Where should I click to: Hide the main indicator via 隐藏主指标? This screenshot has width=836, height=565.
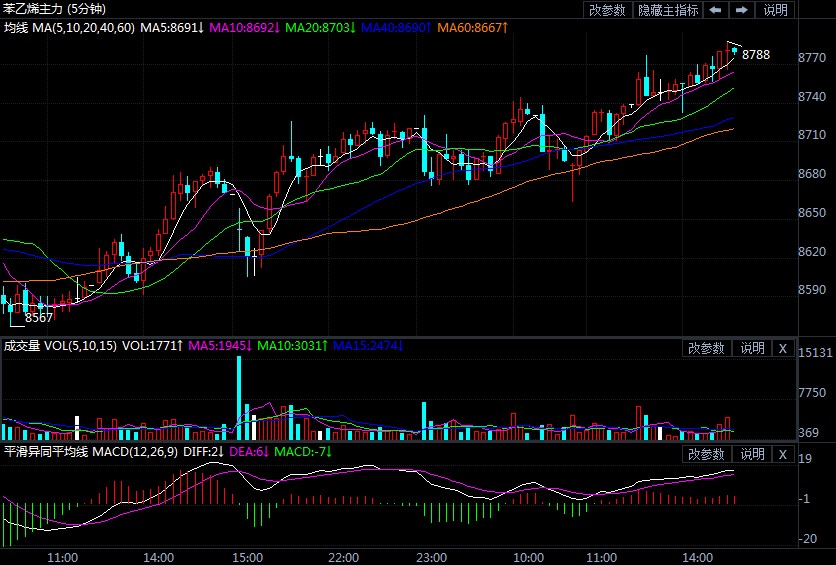point(668,10)
